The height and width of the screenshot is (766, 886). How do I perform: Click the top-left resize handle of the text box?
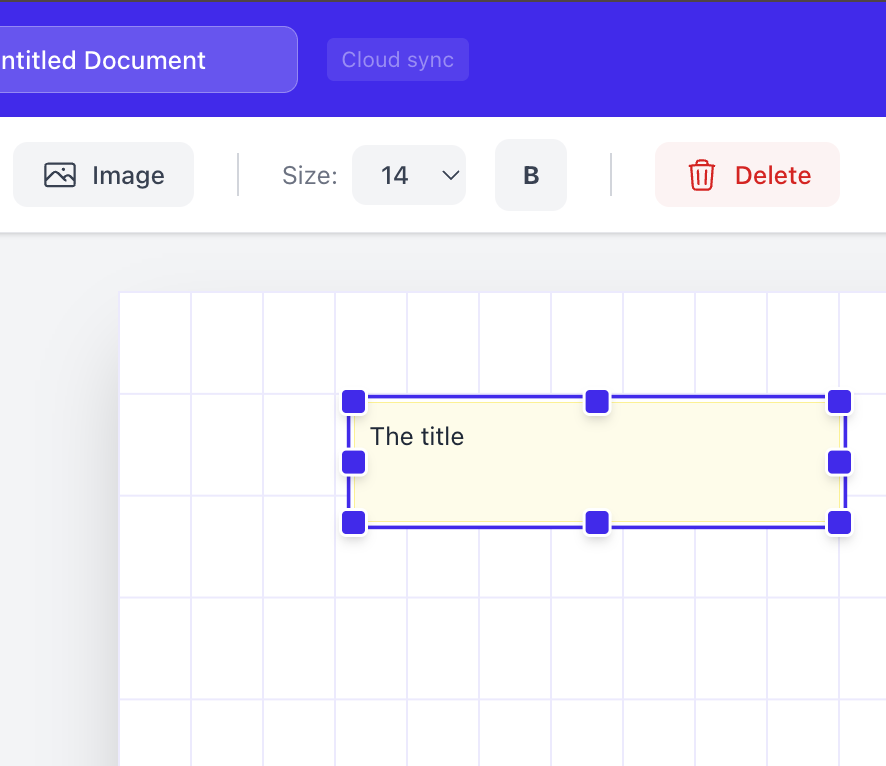pyautogui.click(x=353, y=401)
